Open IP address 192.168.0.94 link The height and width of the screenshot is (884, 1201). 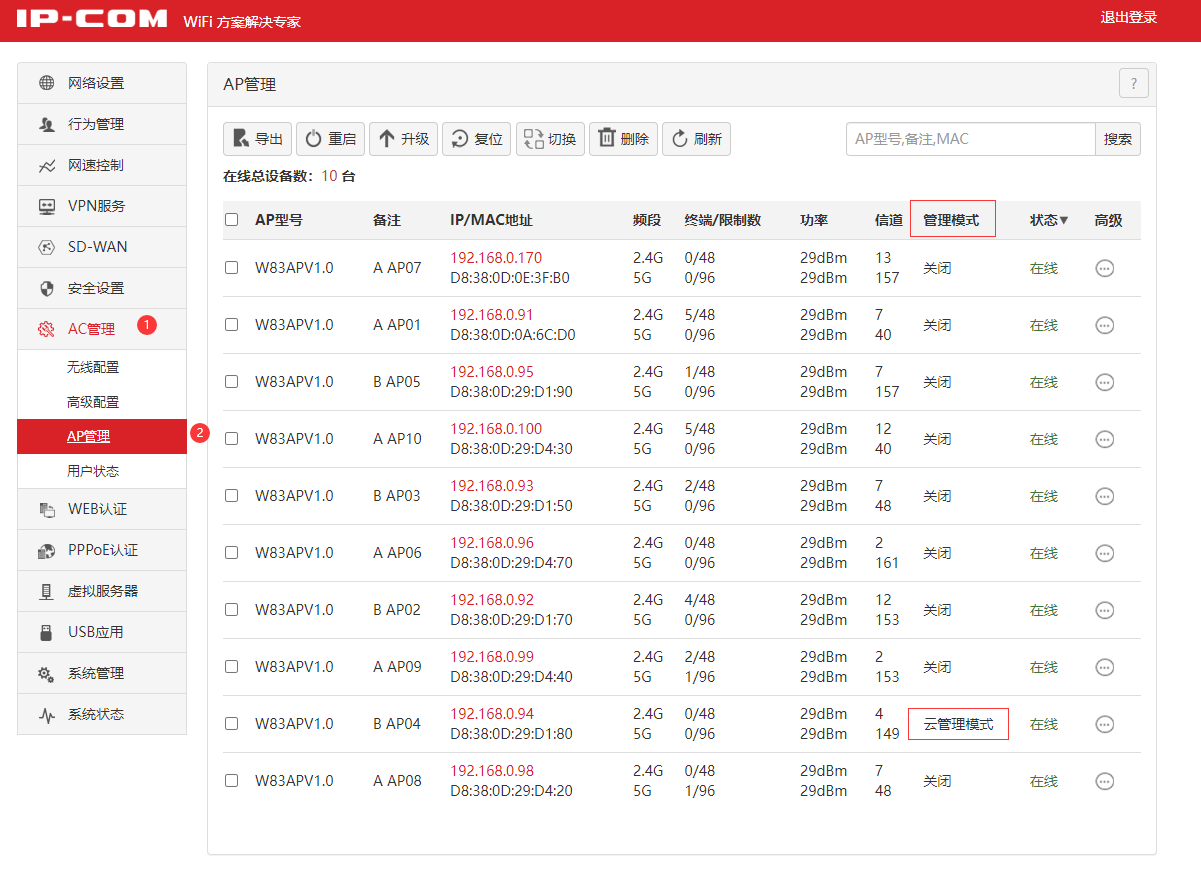[492, 714]
